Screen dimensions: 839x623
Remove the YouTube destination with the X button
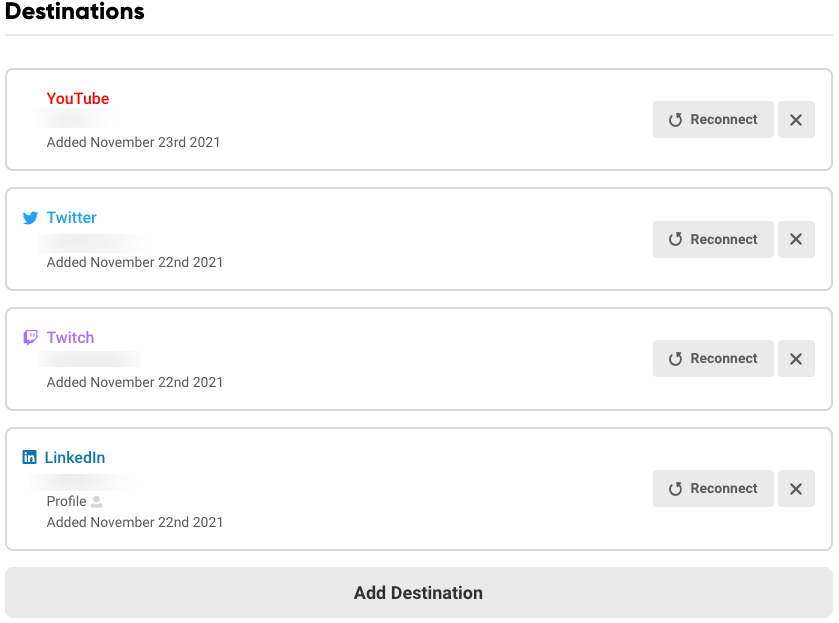796,119
